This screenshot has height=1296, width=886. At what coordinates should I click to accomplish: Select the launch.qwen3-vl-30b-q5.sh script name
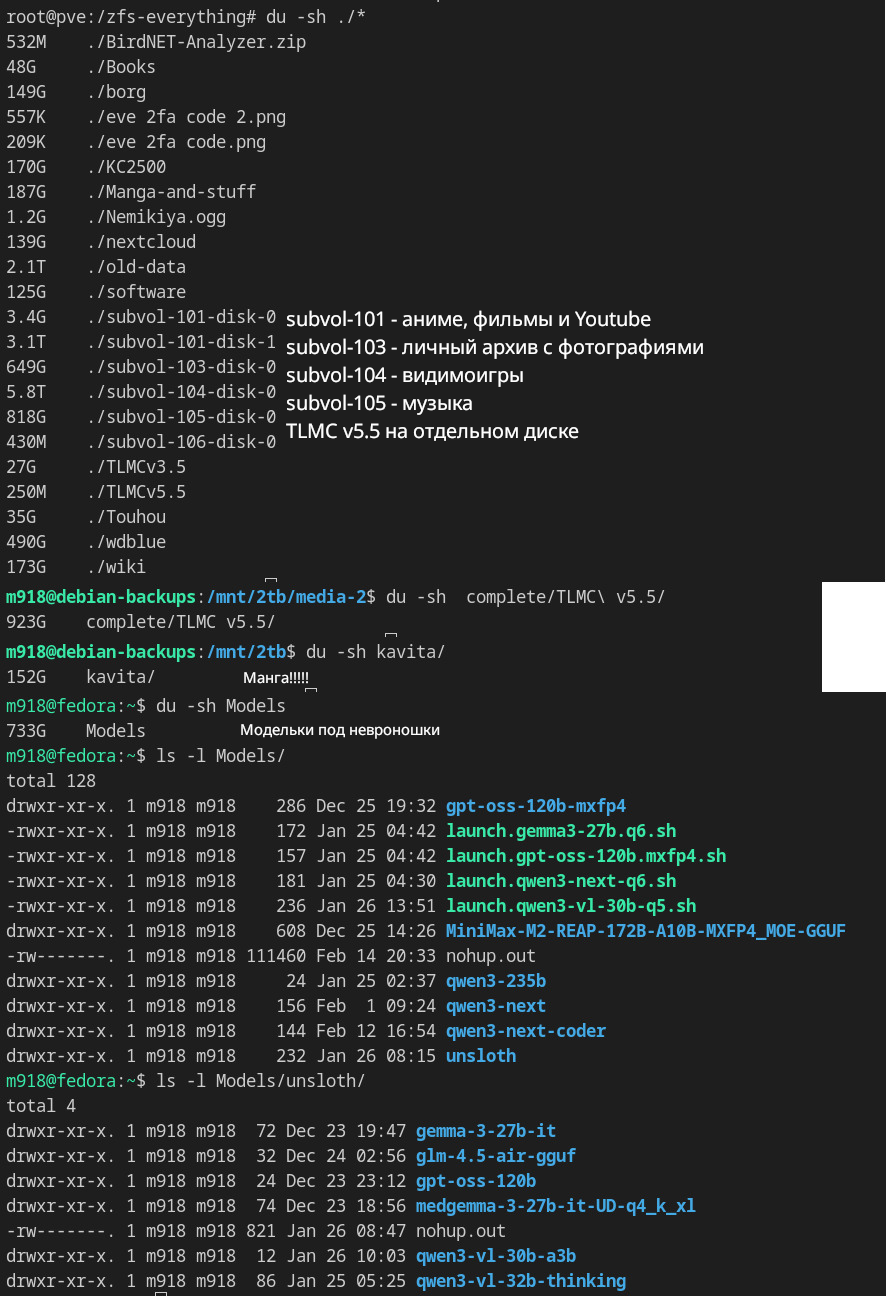pyautogui.click(x=571, y=906)
